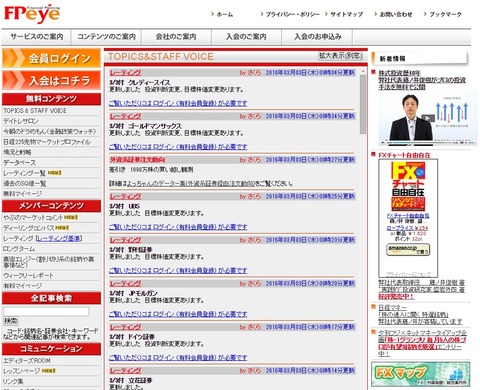Click the scrollbar up arrow in topics
Screen dimensions: 480x390
(363, 72)
